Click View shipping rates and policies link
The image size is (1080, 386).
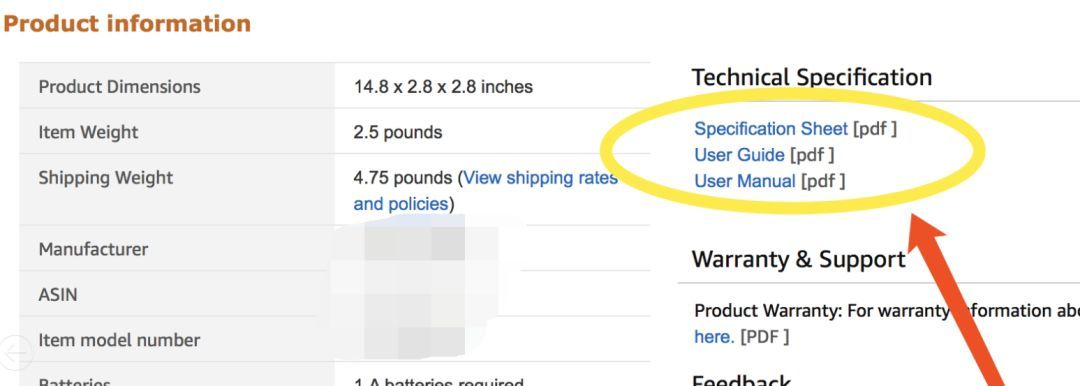[486, 191]
